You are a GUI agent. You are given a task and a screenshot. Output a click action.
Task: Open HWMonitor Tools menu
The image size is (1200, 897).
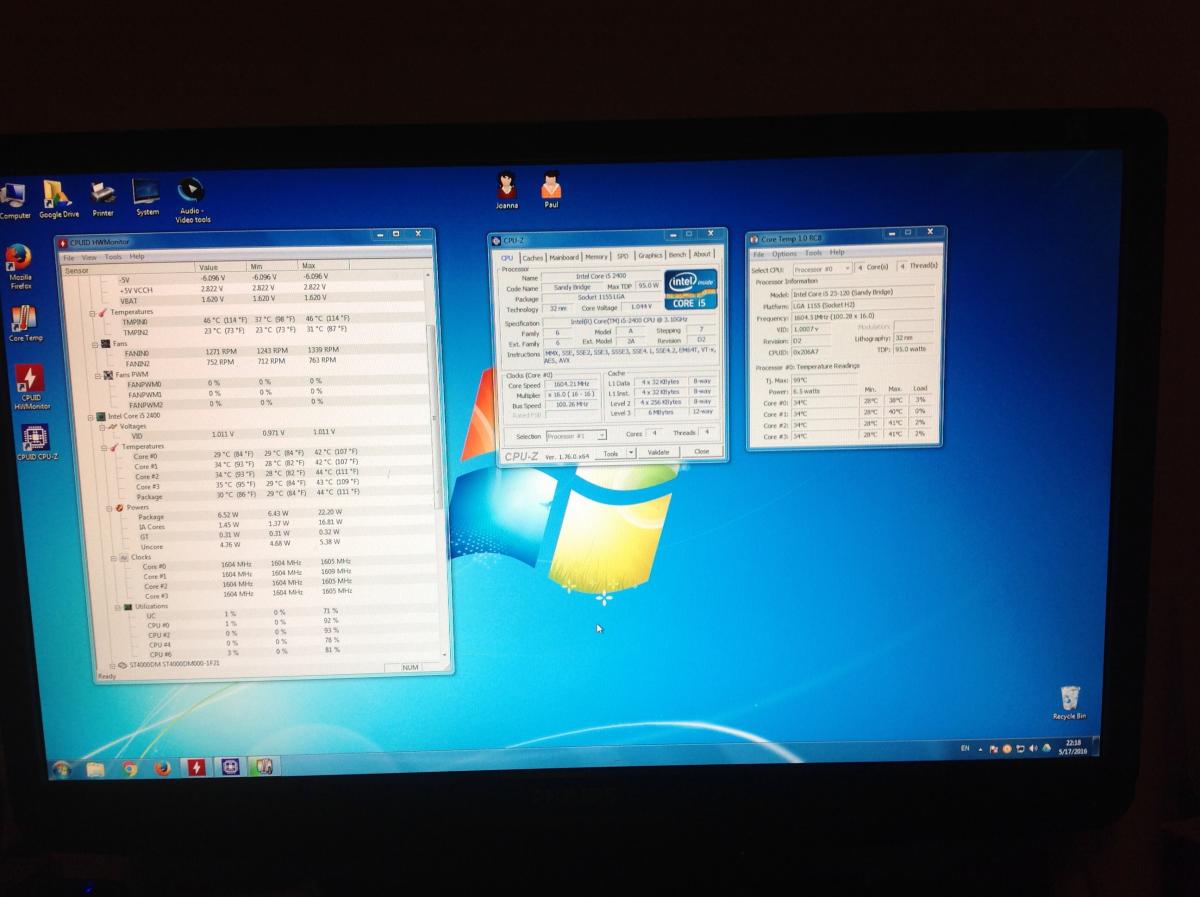point(113,257)
